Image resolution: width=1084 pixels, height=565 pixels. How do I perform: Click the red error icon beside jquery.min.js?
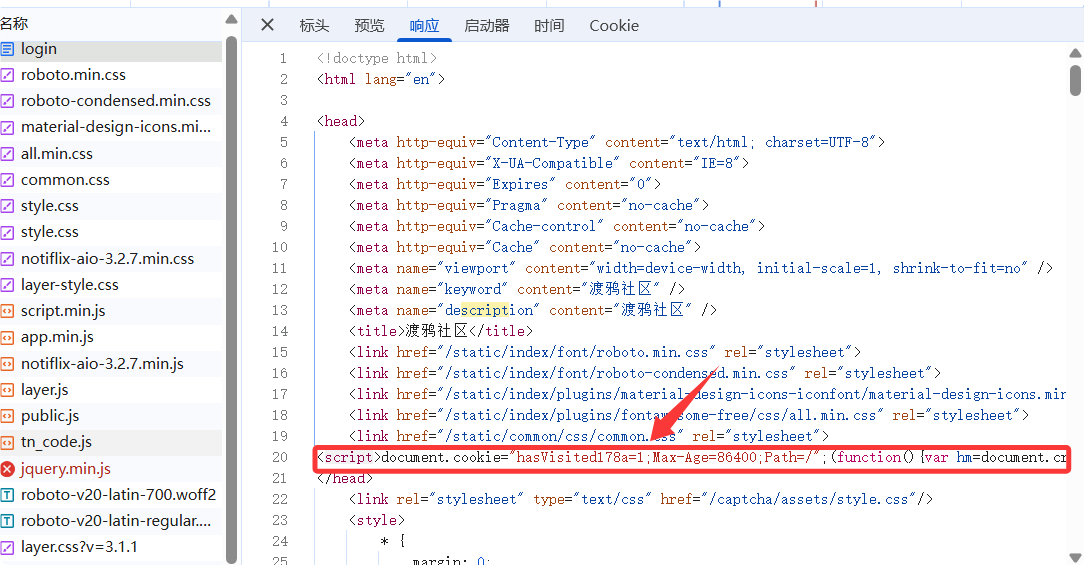coord(8,469)
